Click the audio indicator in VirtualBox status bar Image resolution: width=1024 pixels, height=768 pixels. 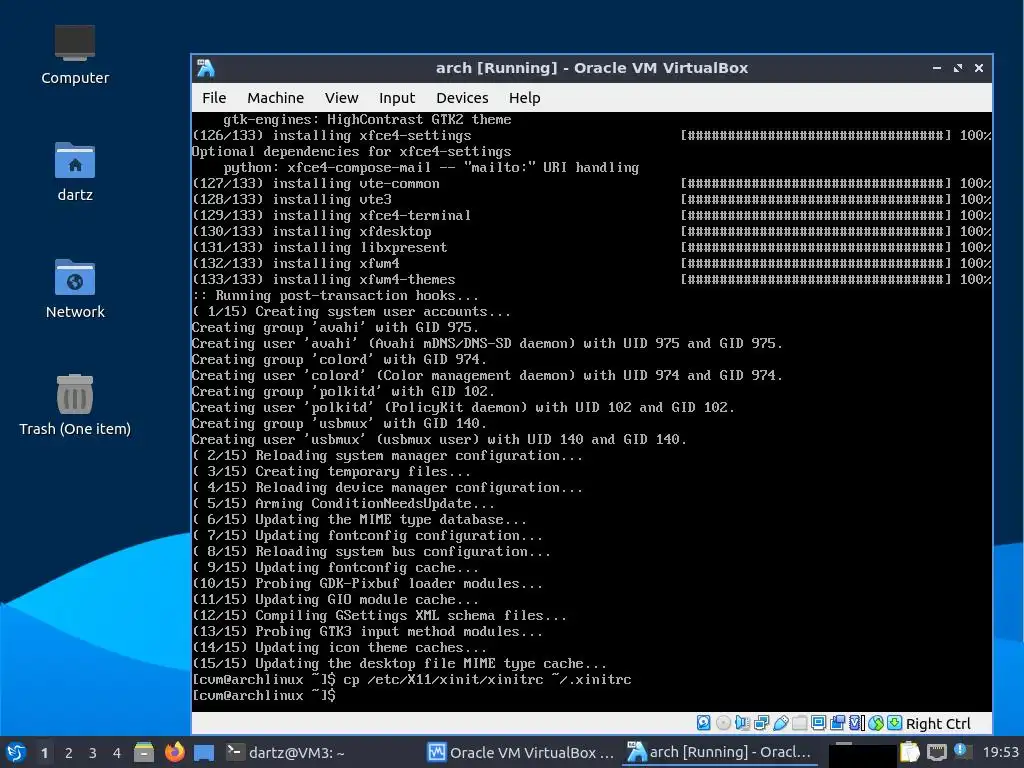tap(743, 723)
